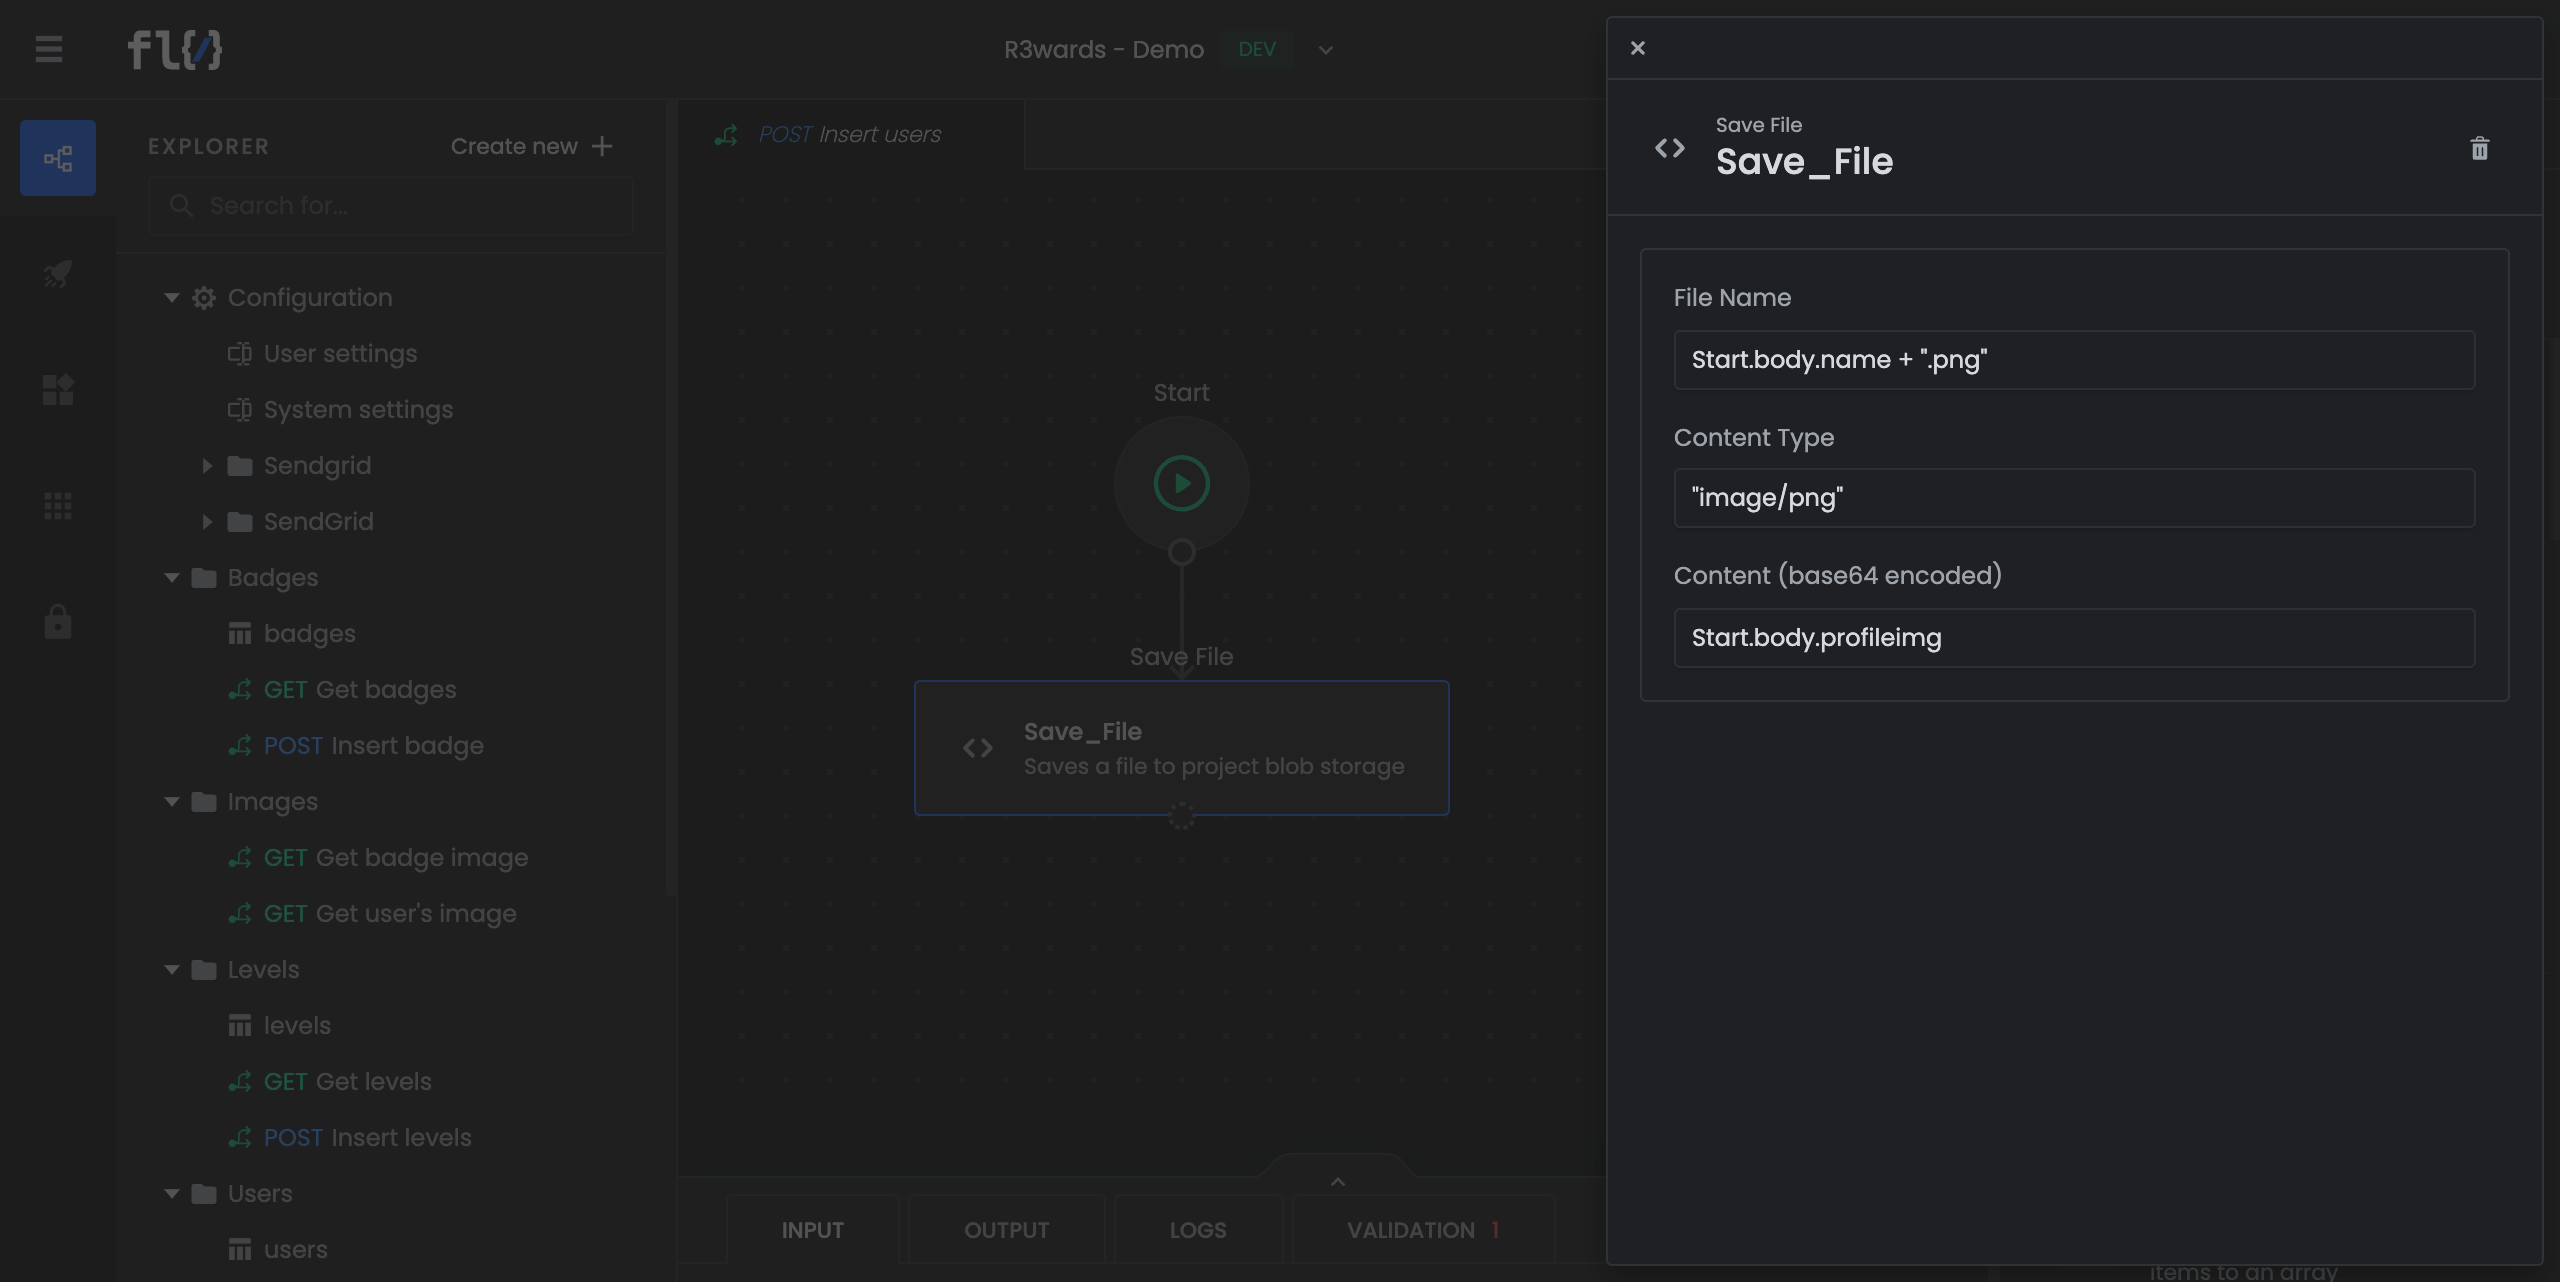Screen dimensions: 2560x1282
Task: Collapse the Users folder
Action: [x=172, y=1194]
